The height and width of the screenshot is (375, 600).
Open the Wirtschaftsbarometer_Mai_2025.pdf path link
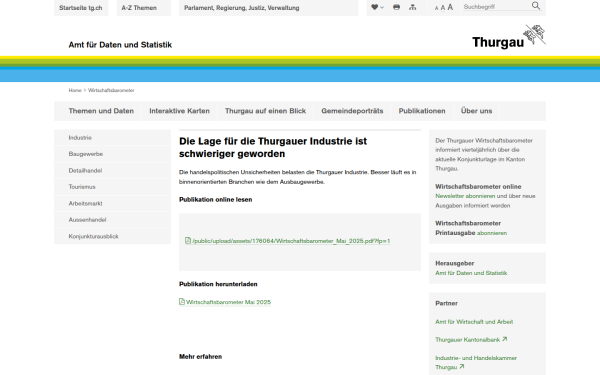click(291, 241)
